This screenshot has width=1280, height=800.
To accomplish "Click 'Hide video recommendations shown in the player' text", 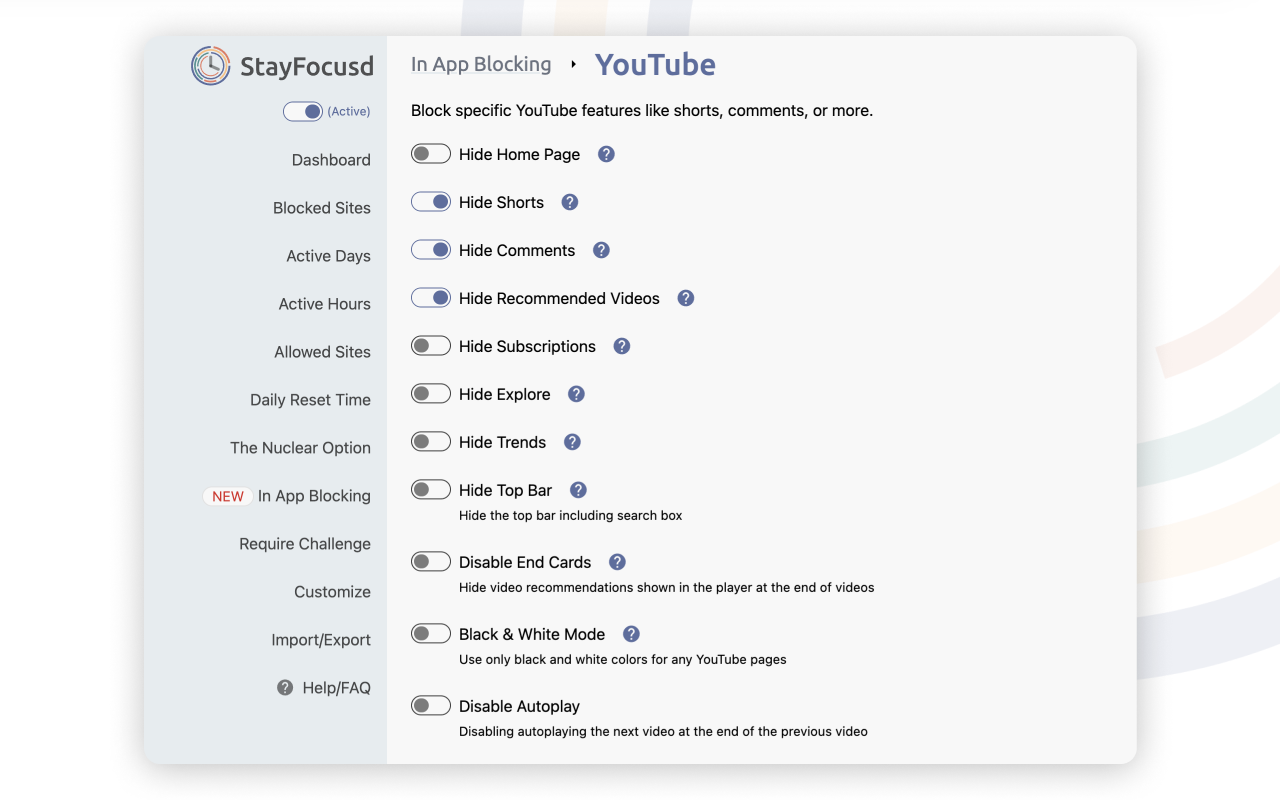I will (667, 588).
